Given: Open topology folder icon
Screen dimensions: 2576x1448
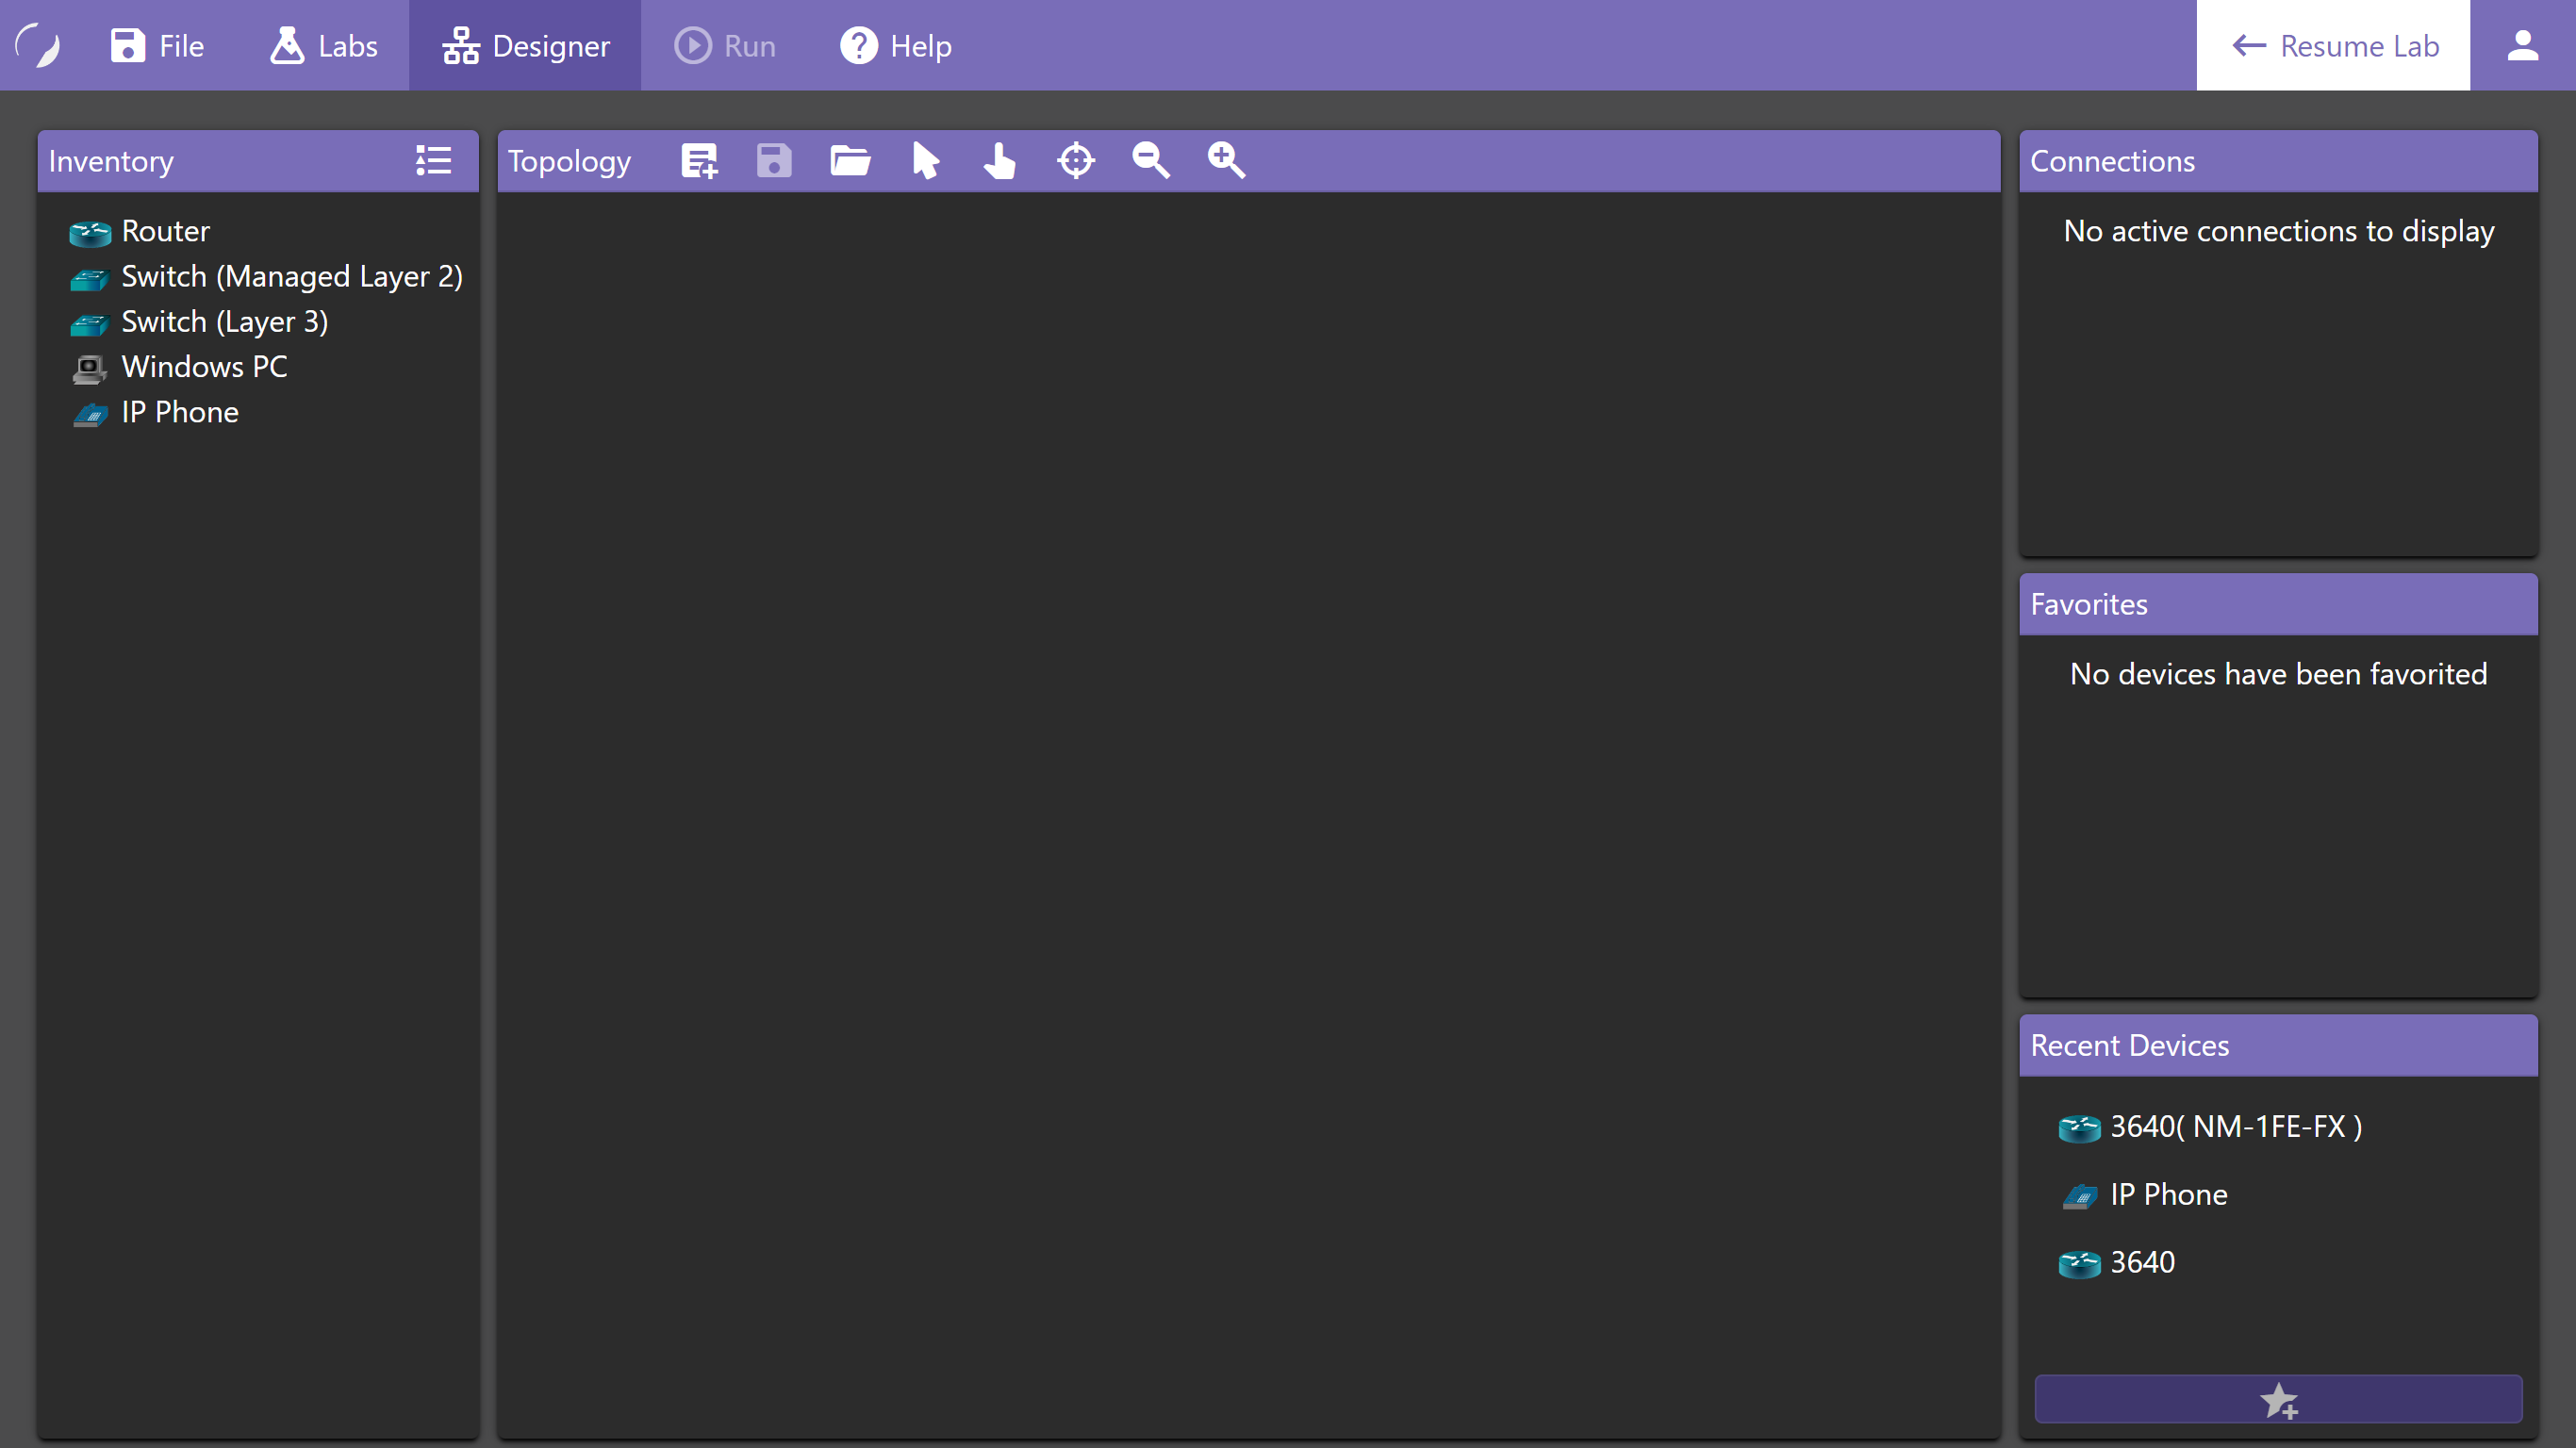Looking at the screenshot, I should [850, 161].
